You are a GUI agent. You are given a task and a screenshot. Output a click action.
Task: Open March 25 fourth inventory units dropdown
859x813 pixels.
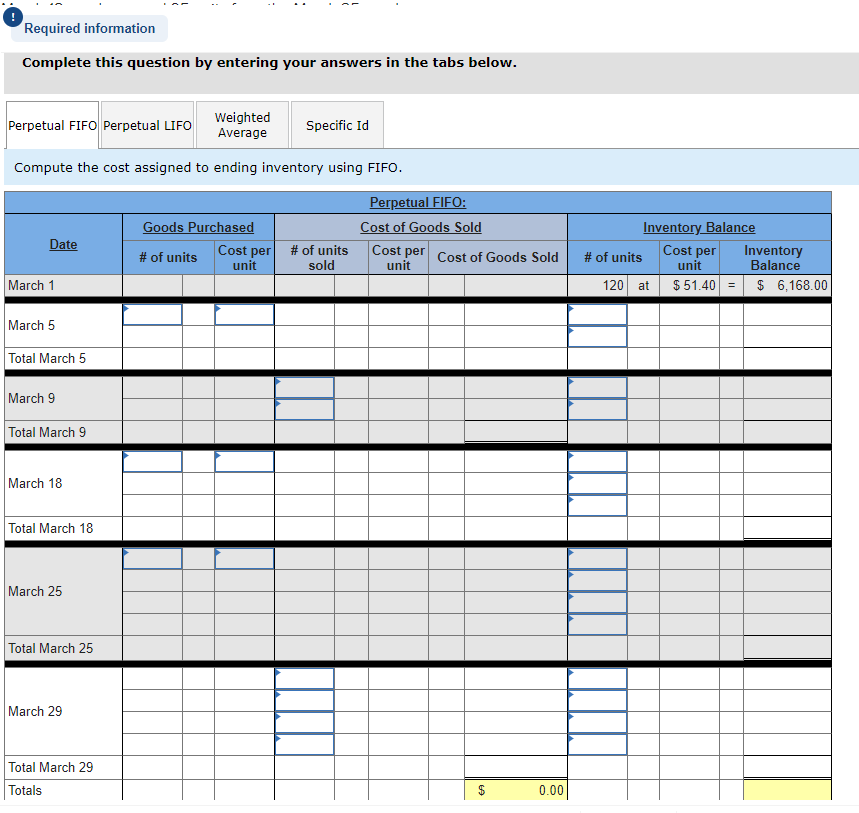click(598, 625)
